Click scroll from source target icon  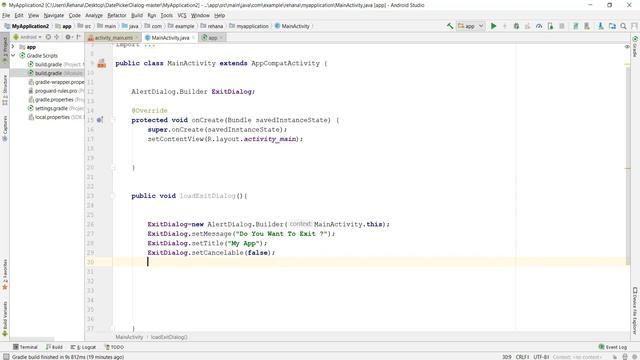pos(48,37)
